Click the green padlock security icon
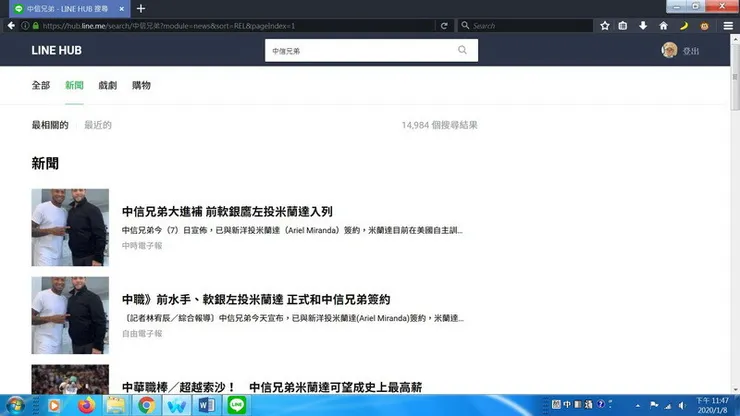The image size is (740, 416). (x=35, y=25)
